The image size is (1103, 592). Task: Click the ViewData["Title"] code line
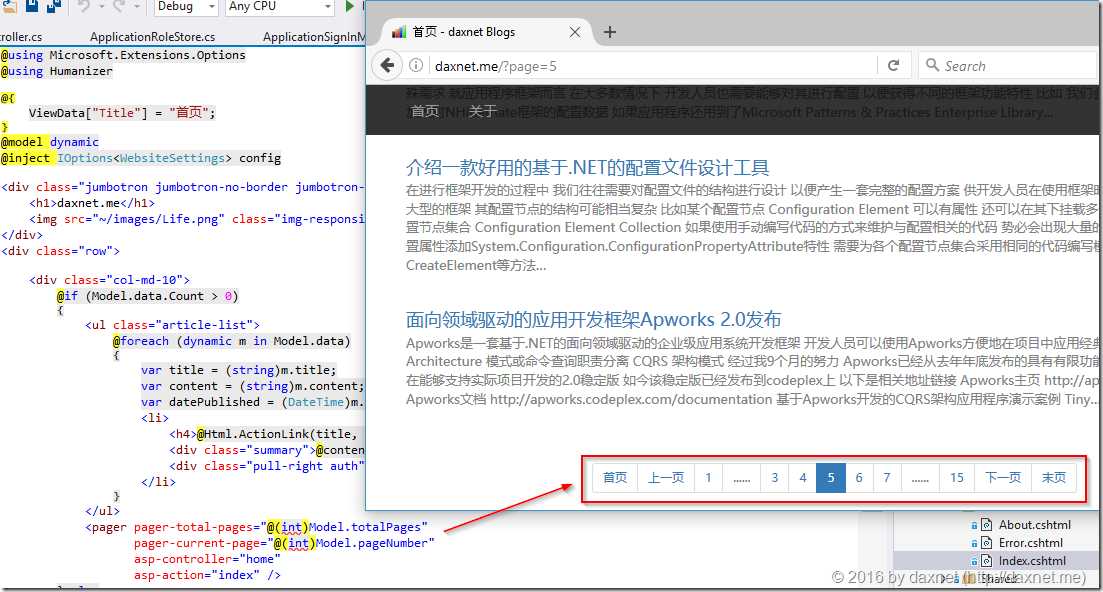tap(122, 112)
